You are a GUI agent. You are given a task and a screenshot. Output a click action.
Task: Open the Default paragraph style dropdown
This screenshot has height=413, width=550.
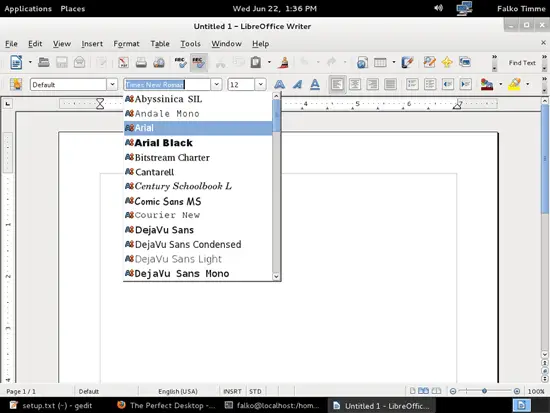pos(112,84)
